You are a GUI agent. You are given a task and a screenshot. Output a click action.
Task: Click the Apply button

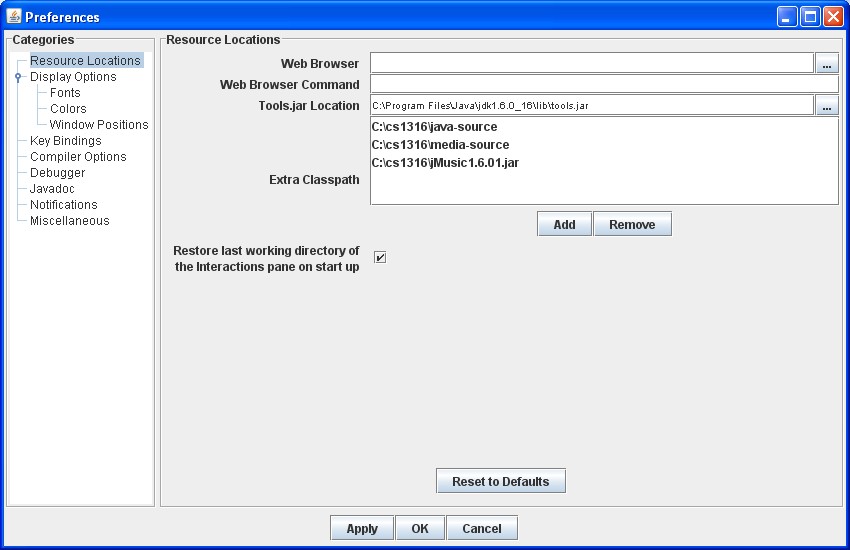coord(362,529)
